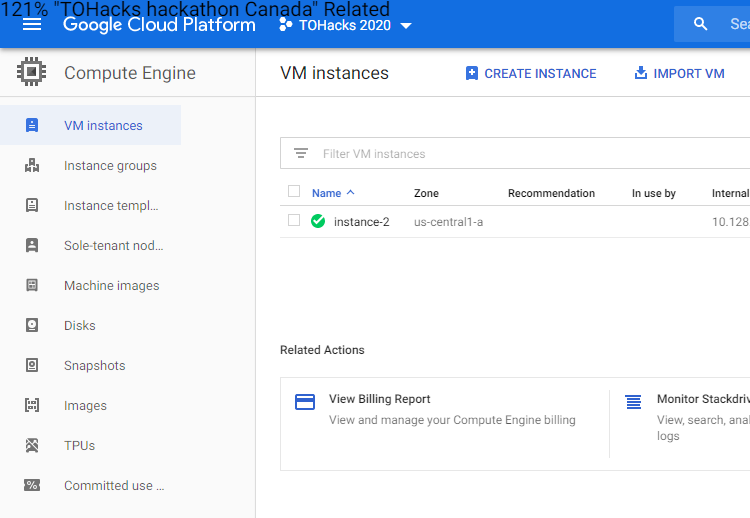This screenshot has height=518, width=750.
Task: Sort by Name column arrow
Action: point(350,193)
